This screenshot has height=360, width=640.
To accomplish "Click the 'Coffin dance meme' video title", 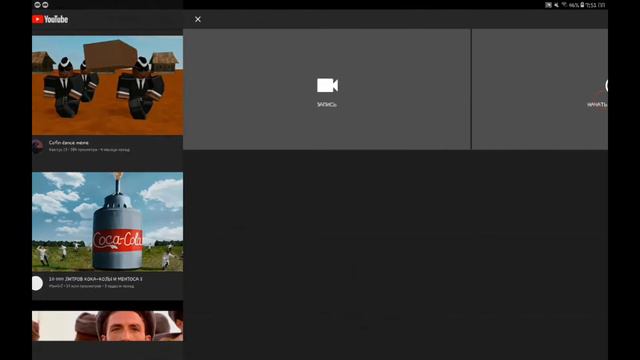I will pos(69,143).
